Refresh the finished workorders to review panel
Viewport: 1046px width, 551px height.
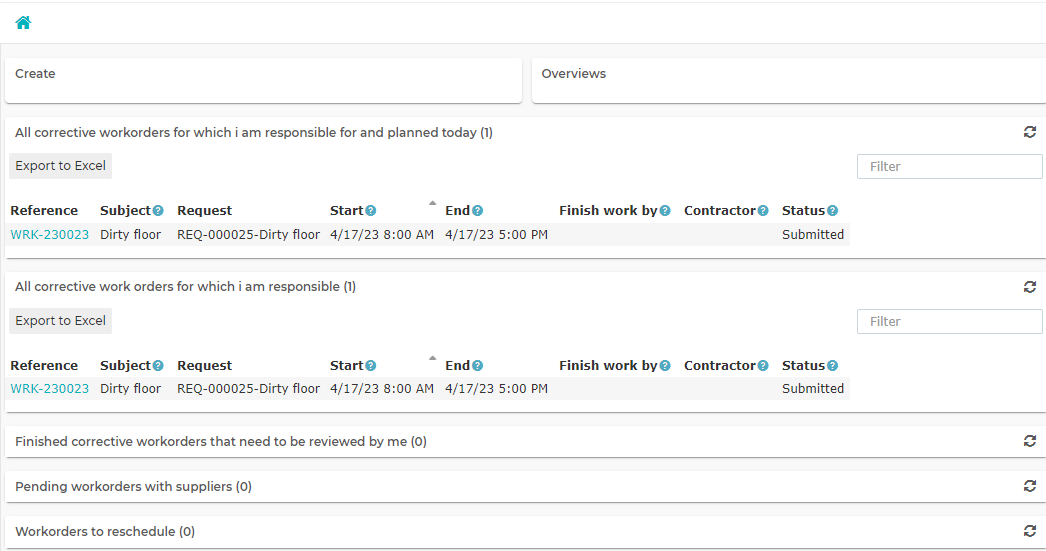point(1030,441)
